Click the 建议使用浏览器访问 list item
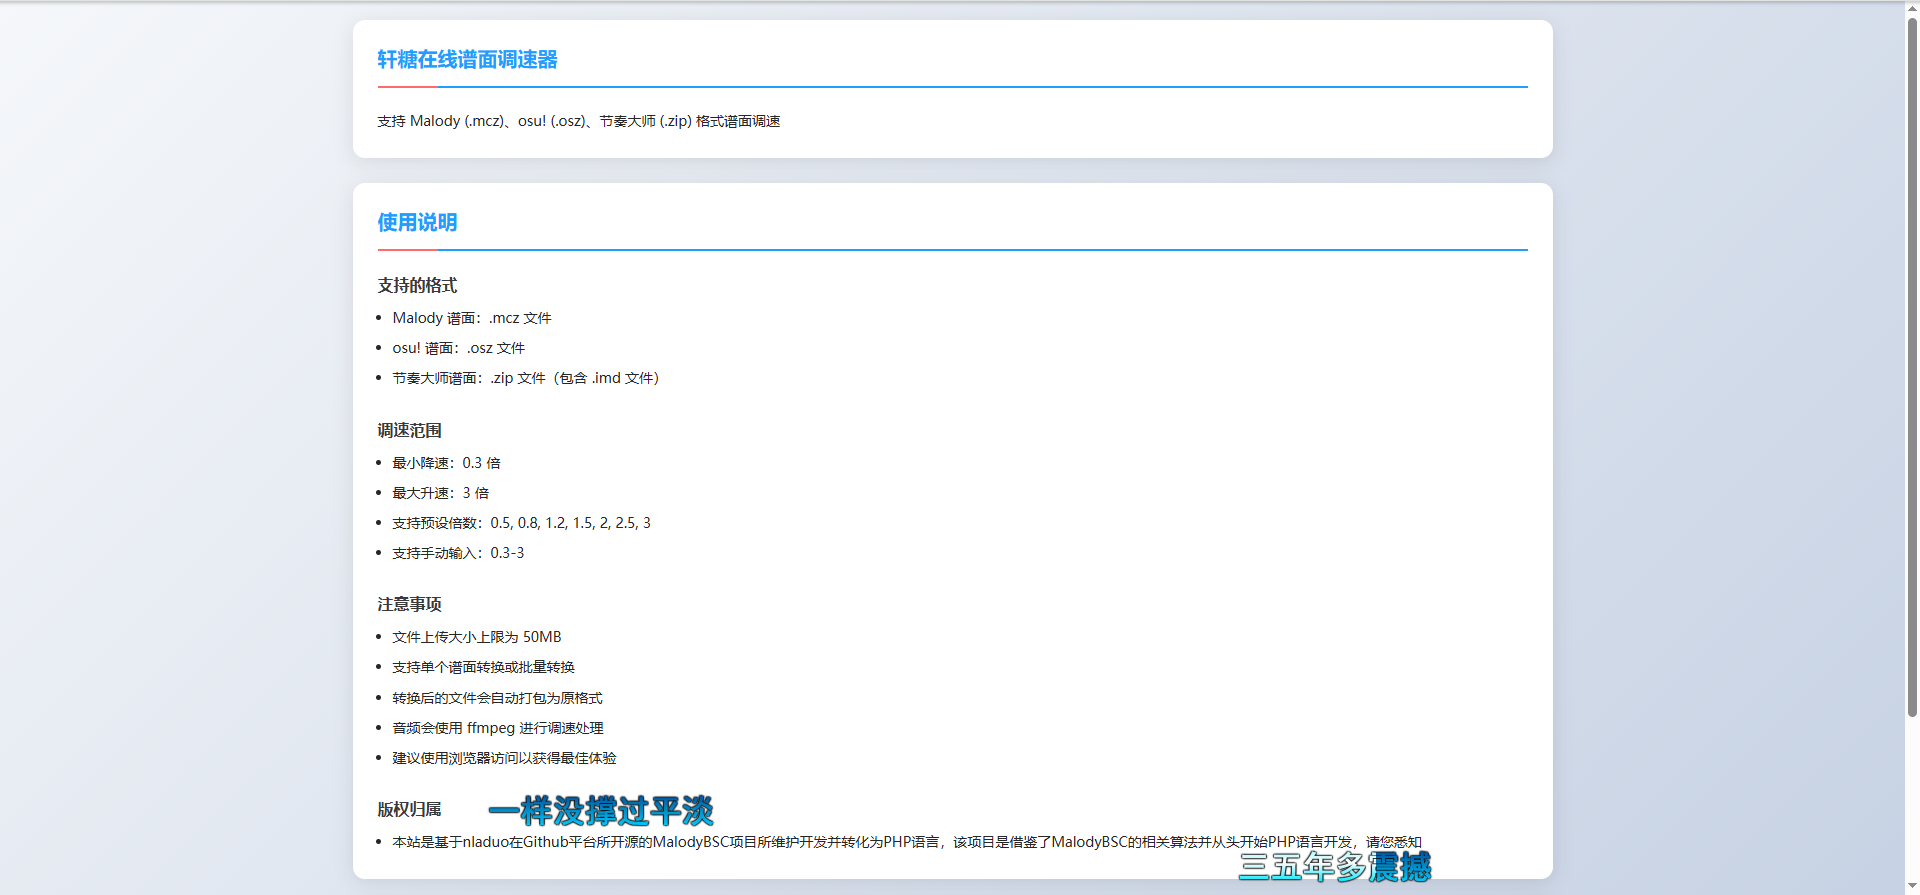 [504, 758]
